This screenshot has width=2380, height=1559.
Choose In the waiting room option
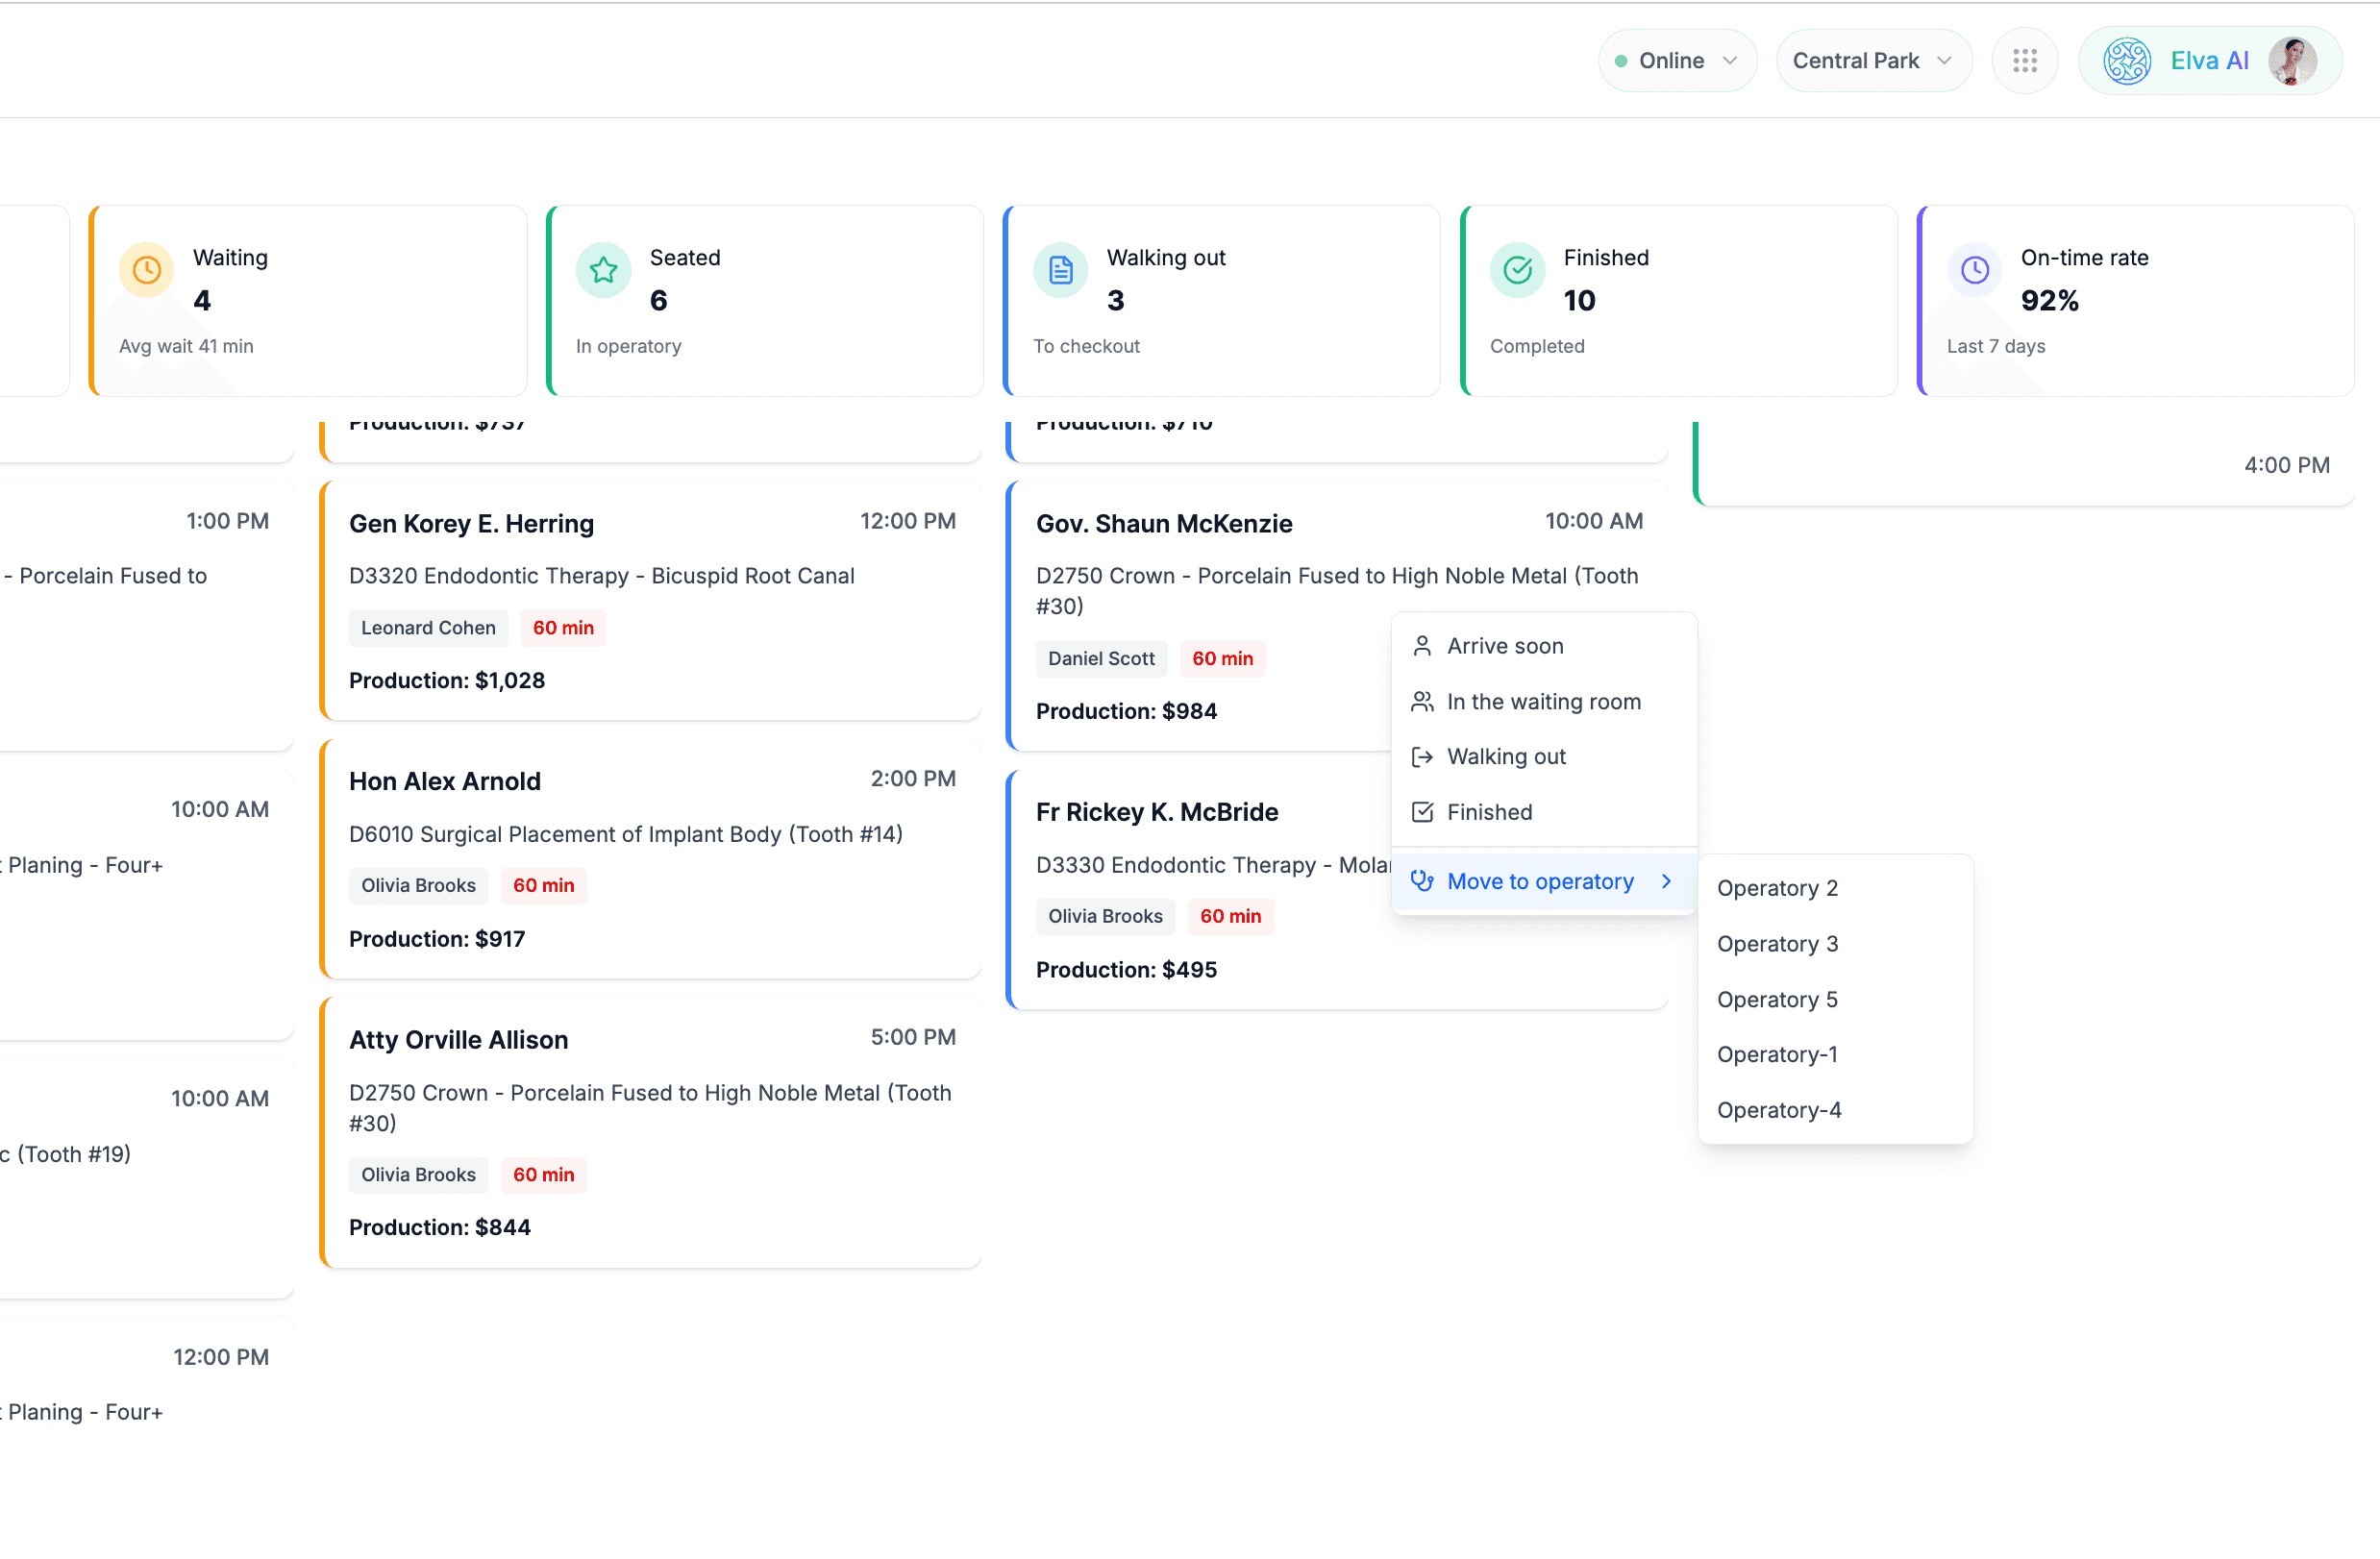1542,702
